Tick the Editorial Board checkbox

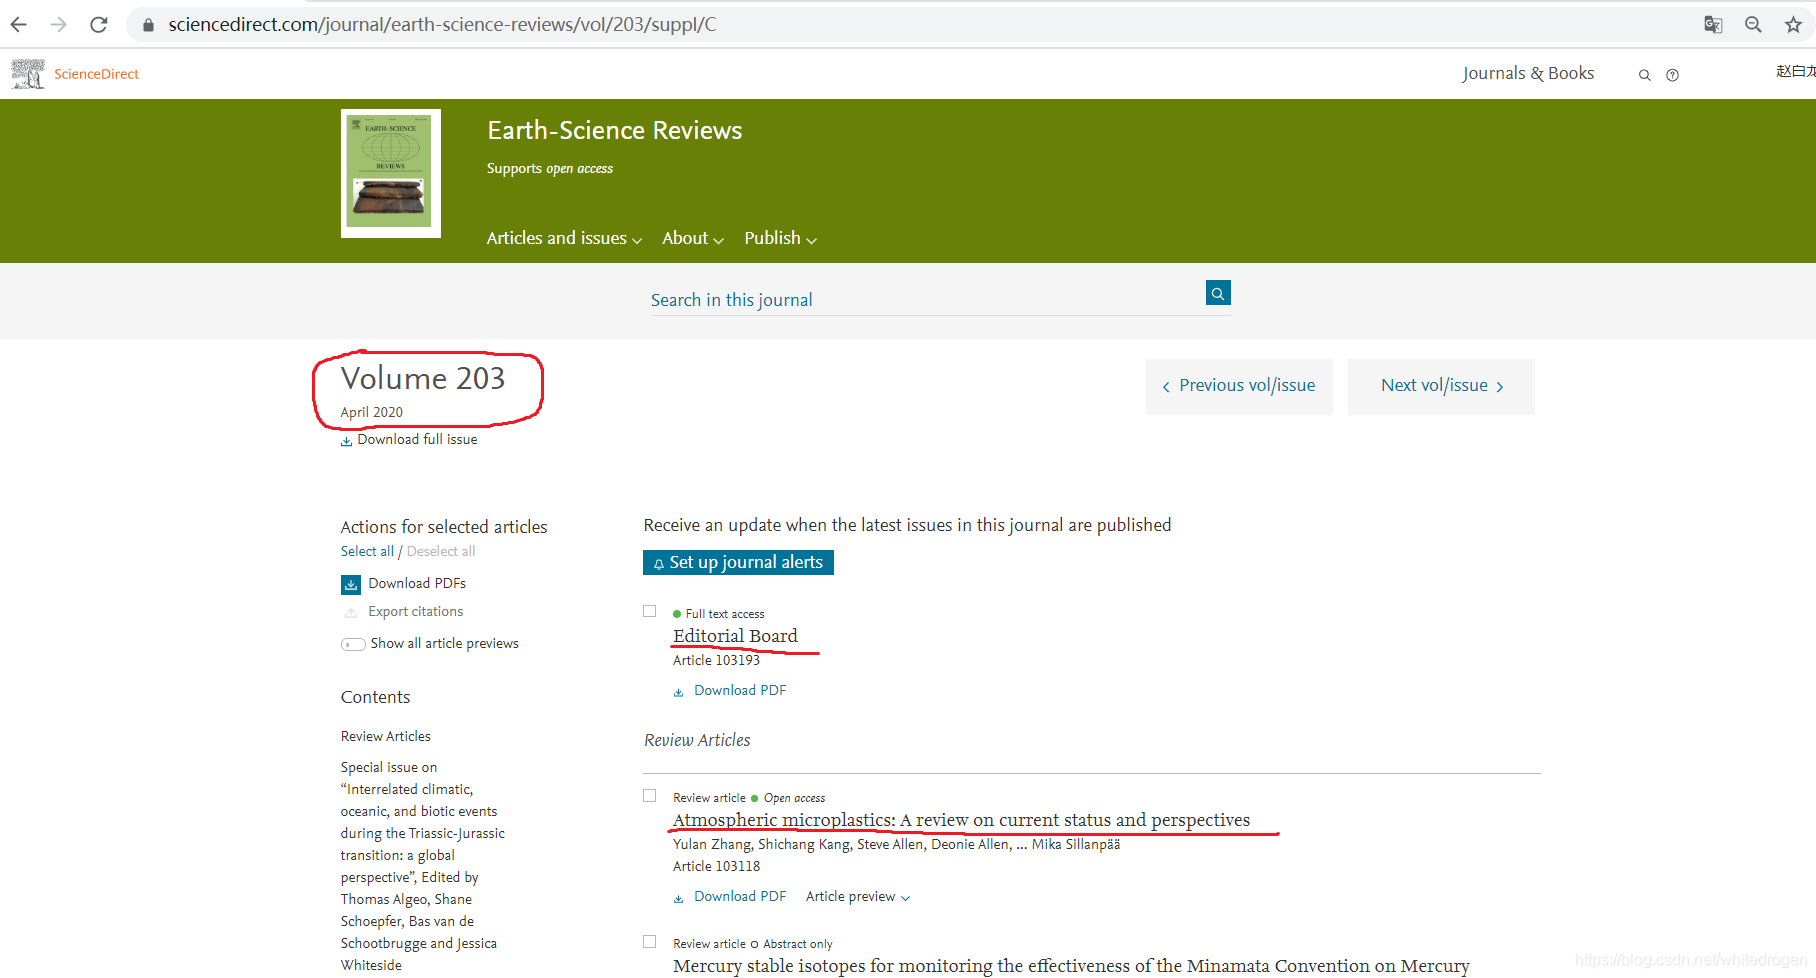pos(650,611)
